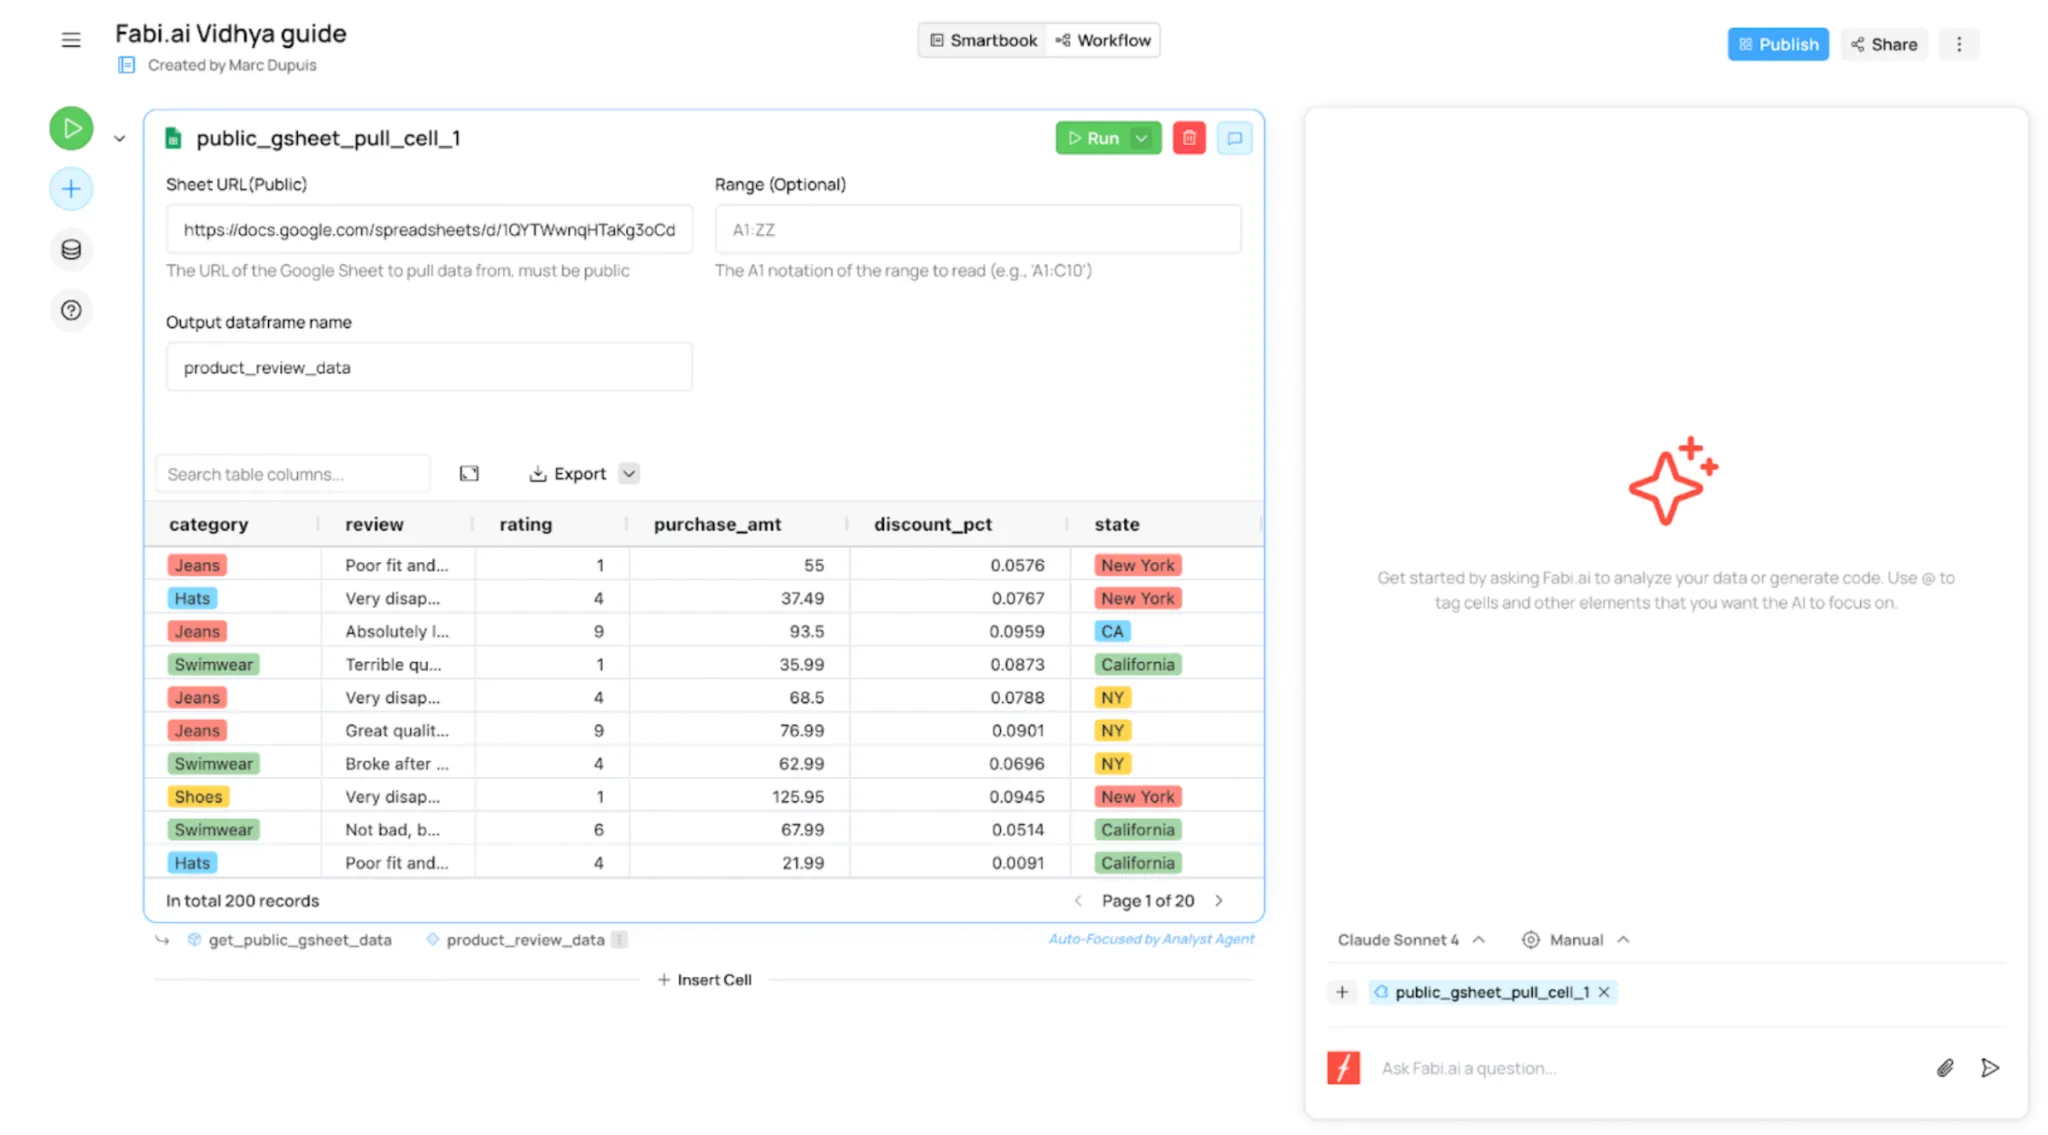The height and width of the screenshot is (1135, 2048).
Task: Open the Manual mode dropdown
Action: coord(1576,940)
